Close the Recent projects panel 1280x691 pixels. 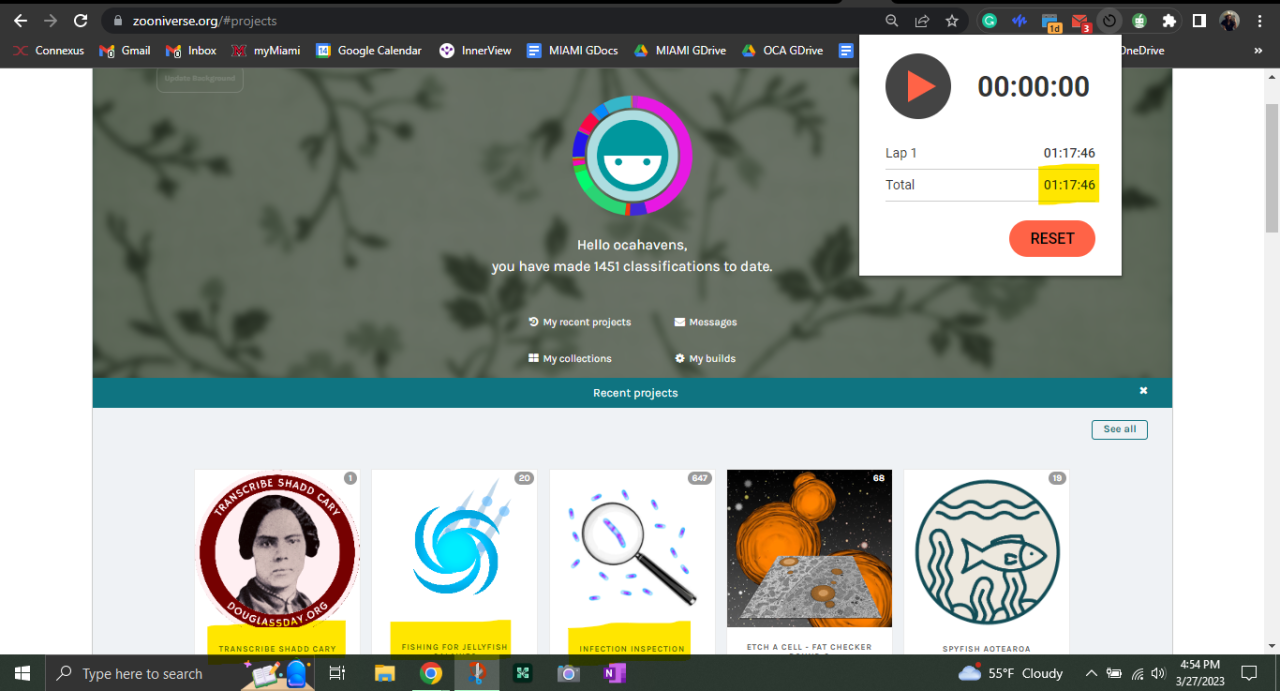point(1143,391)
